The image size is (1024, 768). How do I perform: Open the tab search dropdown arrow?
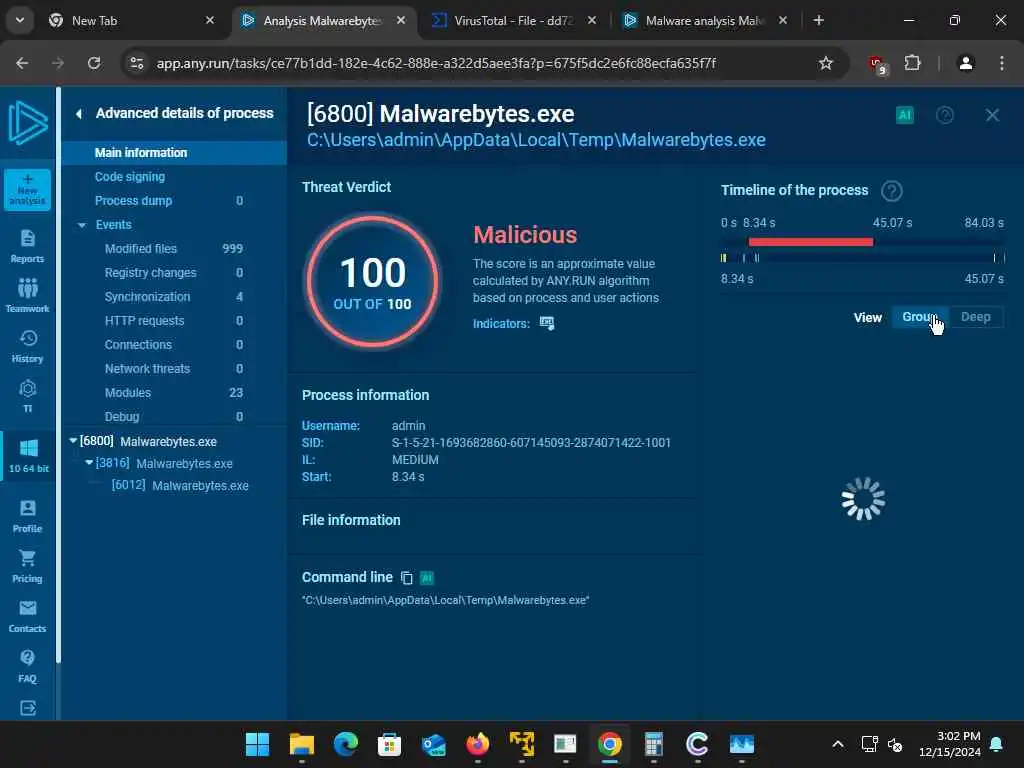(x=20, y=20)
